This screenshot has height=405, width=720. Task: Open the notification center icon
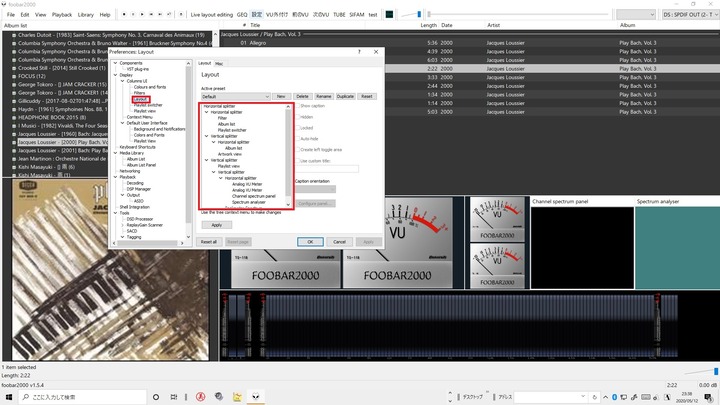tap(709, 397)
